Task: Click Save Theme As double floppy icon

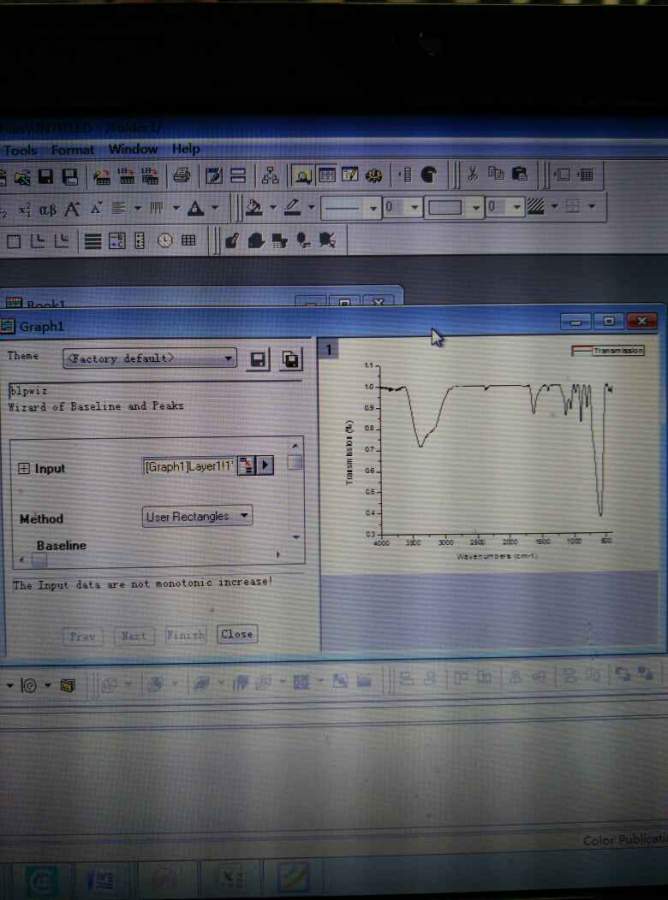Action: [x=291, y=360]
